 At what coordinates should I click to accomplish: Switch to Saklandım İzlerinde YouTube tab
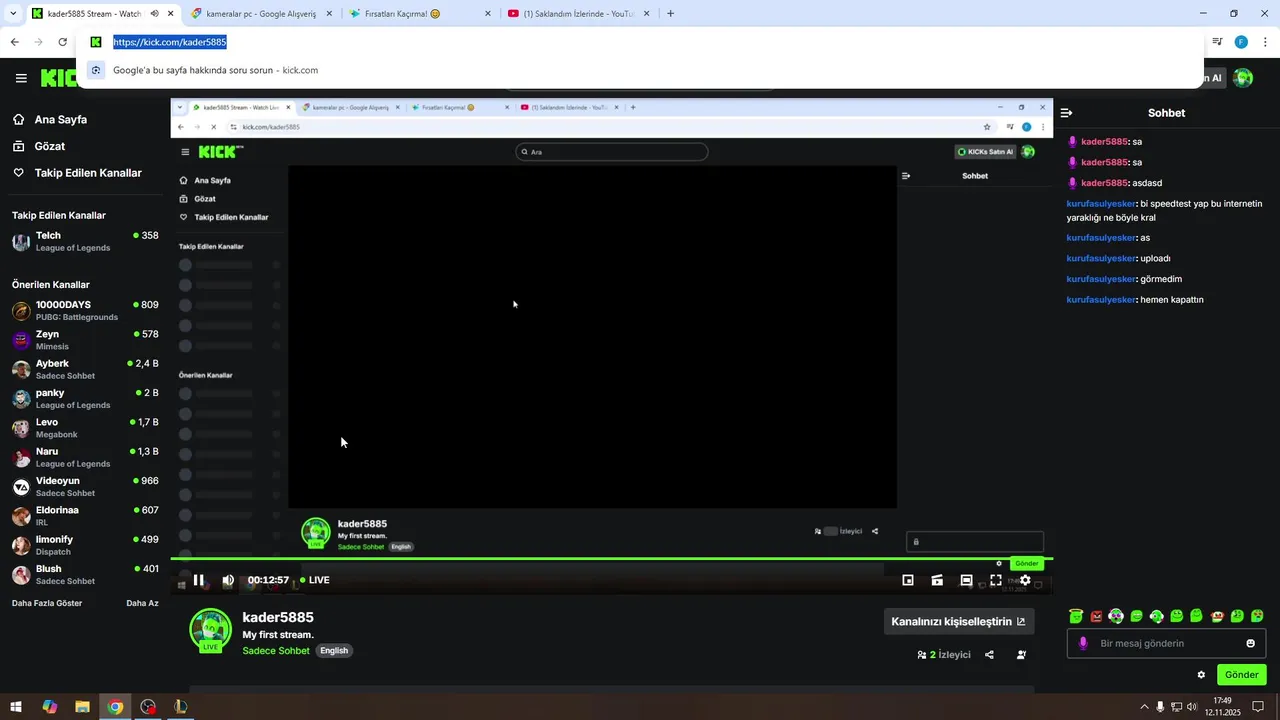[x=577, y=14]
